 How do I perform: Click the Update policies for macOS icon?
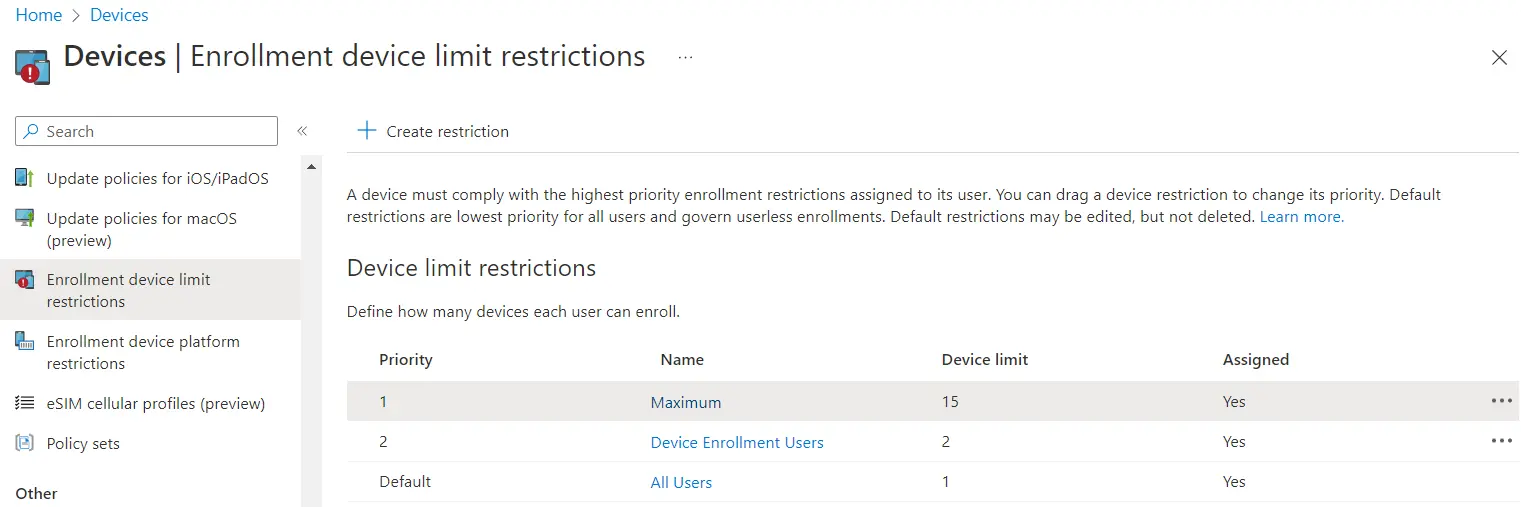coord(25,218)
